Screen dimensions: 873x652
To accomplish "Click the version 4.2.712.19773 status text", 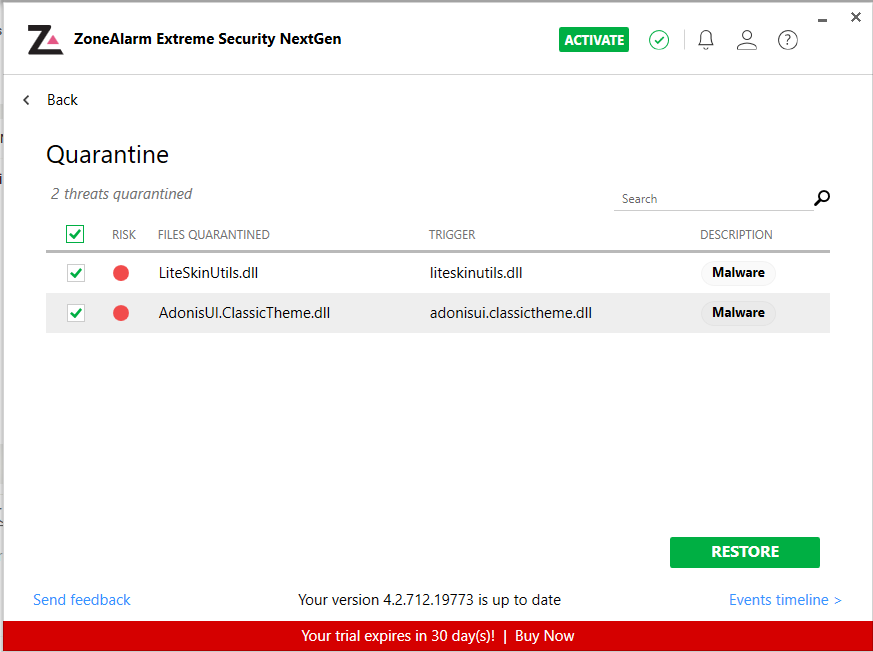I will tap(429, 600).
